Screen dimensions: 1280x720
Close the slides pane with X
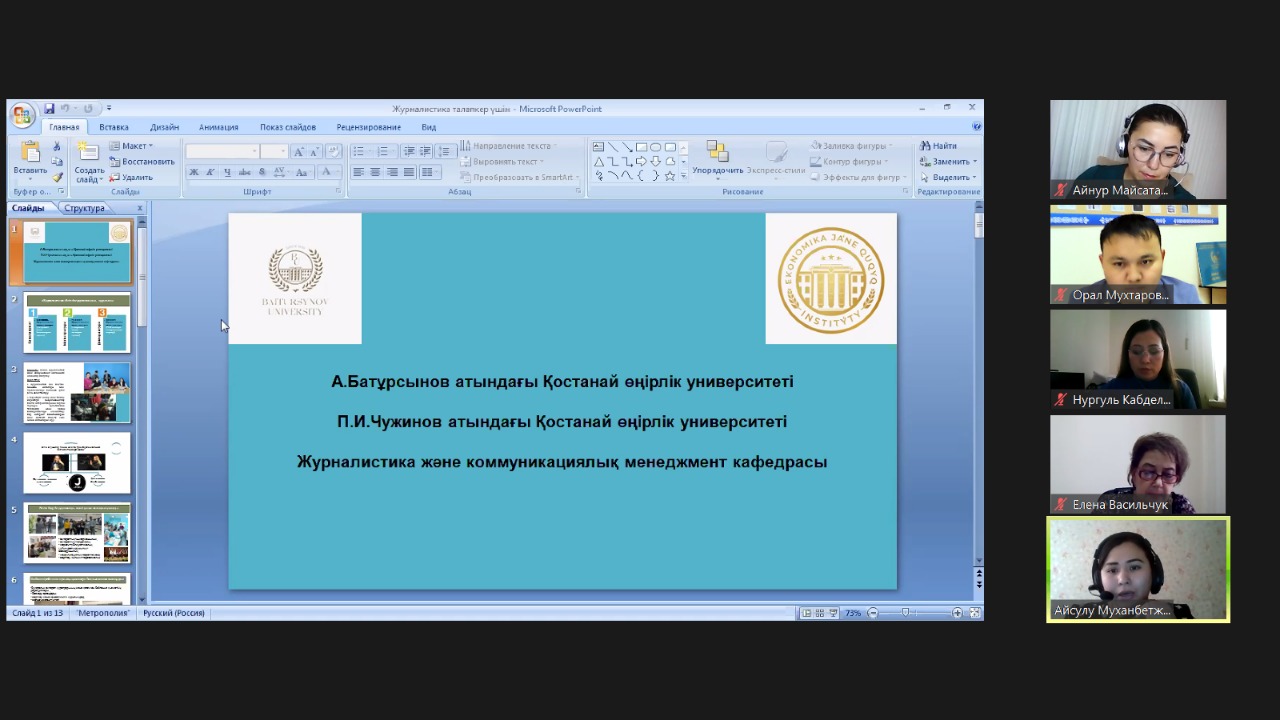pyautogui.click(x=140, y=208)
